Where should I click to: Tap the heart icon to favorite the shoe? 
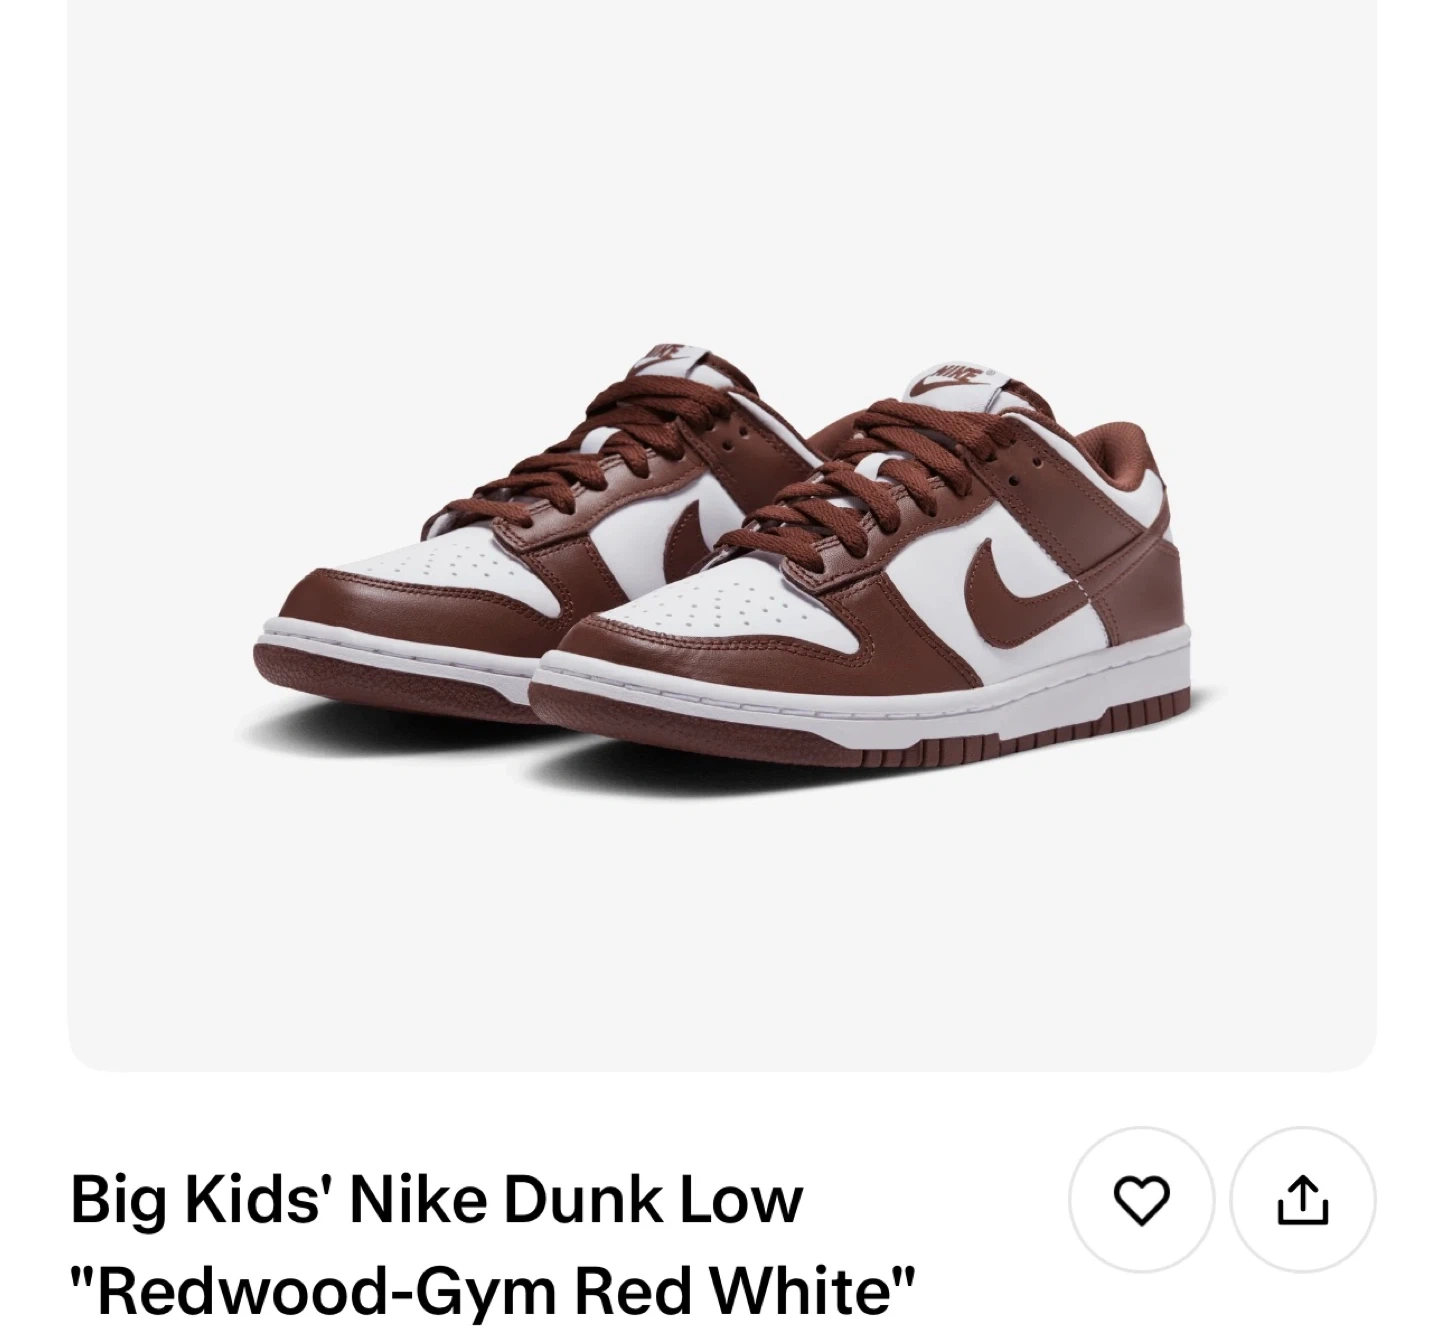coord(1141,1200)
